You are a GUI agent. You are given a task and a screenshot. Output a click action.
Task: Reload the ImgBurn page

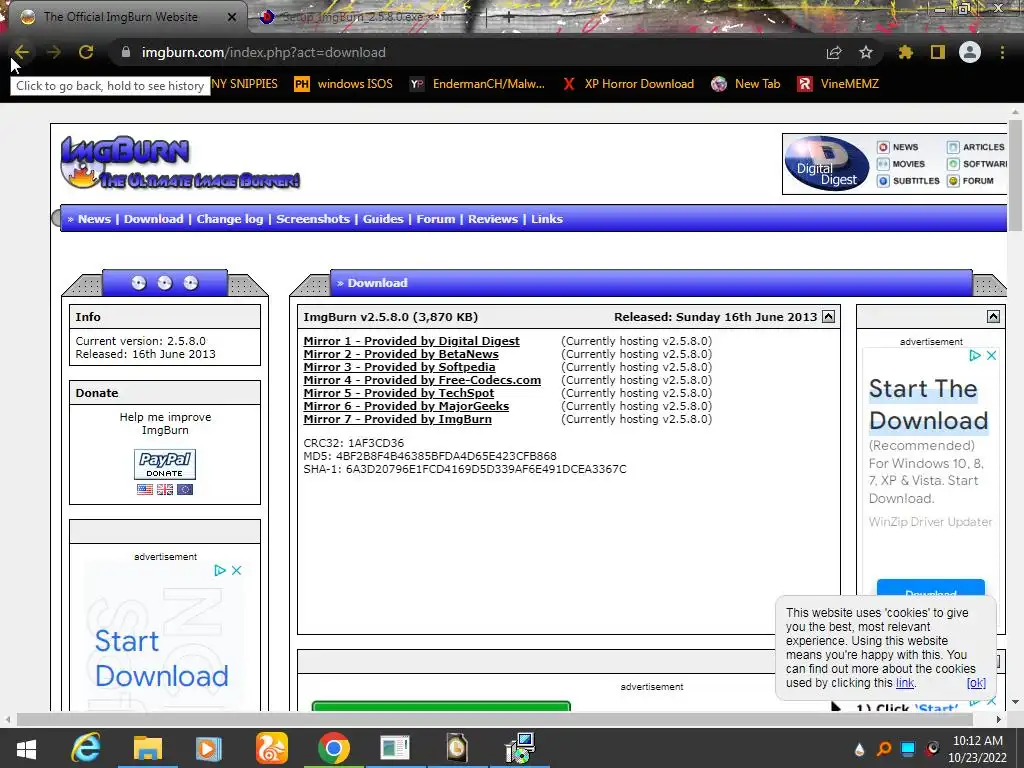point(86,52)
